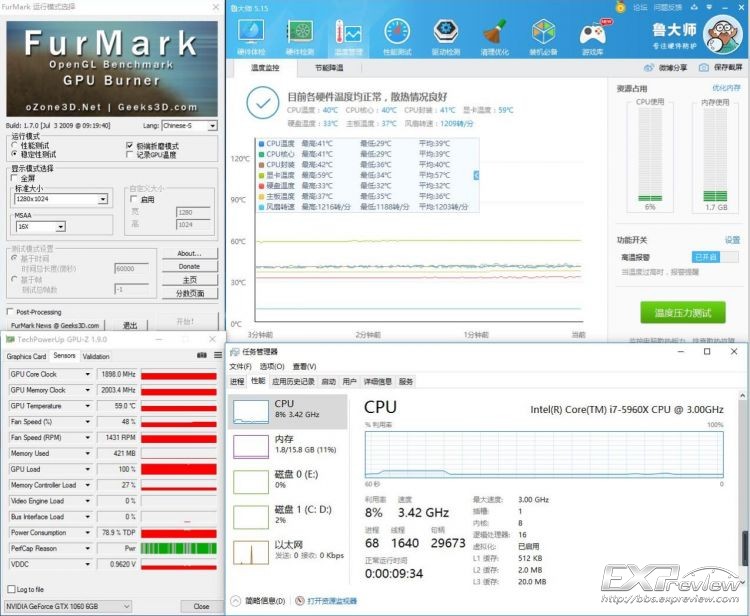750x616 pixels.
Task: Click 显卡温度 yellow-green legend swatch
Action: click(261, 175)
